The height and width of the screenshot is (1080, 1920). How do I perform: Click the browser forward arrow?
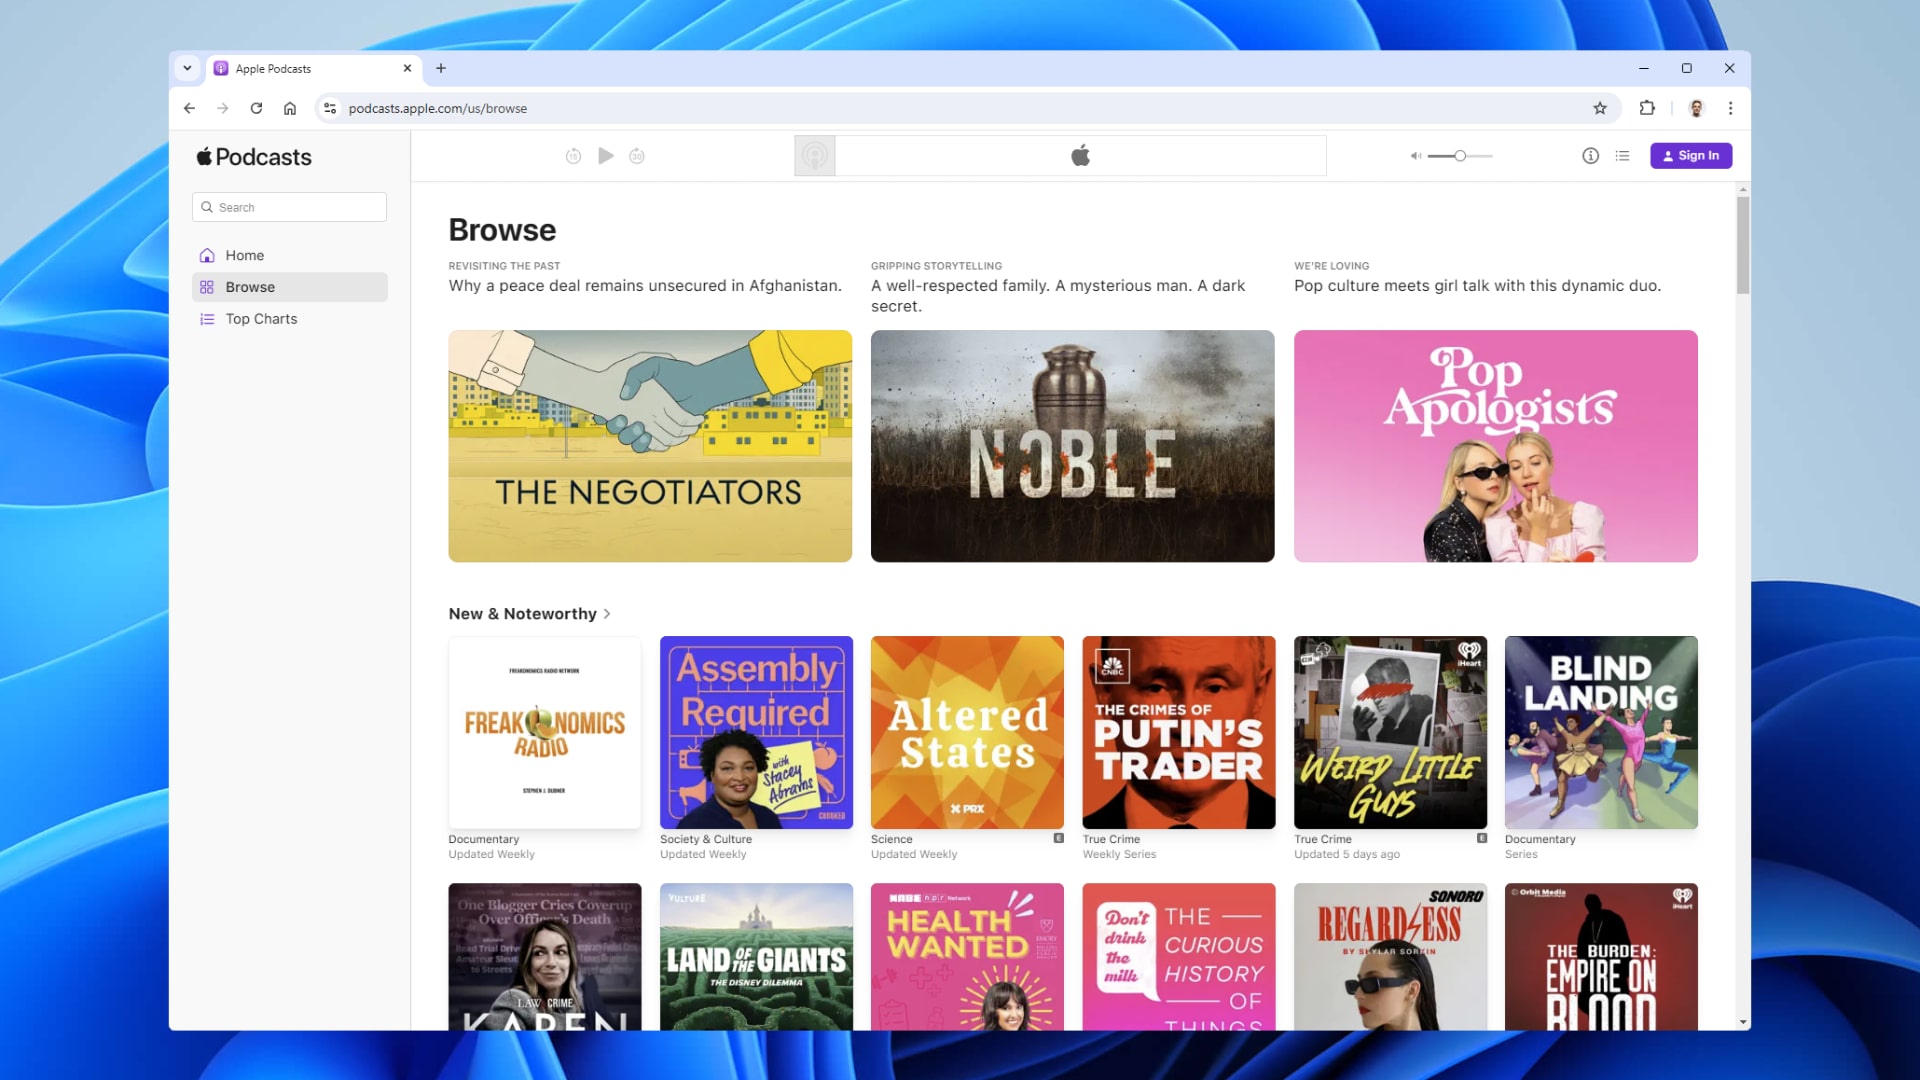pyautogui.click(x=223, y=108)
